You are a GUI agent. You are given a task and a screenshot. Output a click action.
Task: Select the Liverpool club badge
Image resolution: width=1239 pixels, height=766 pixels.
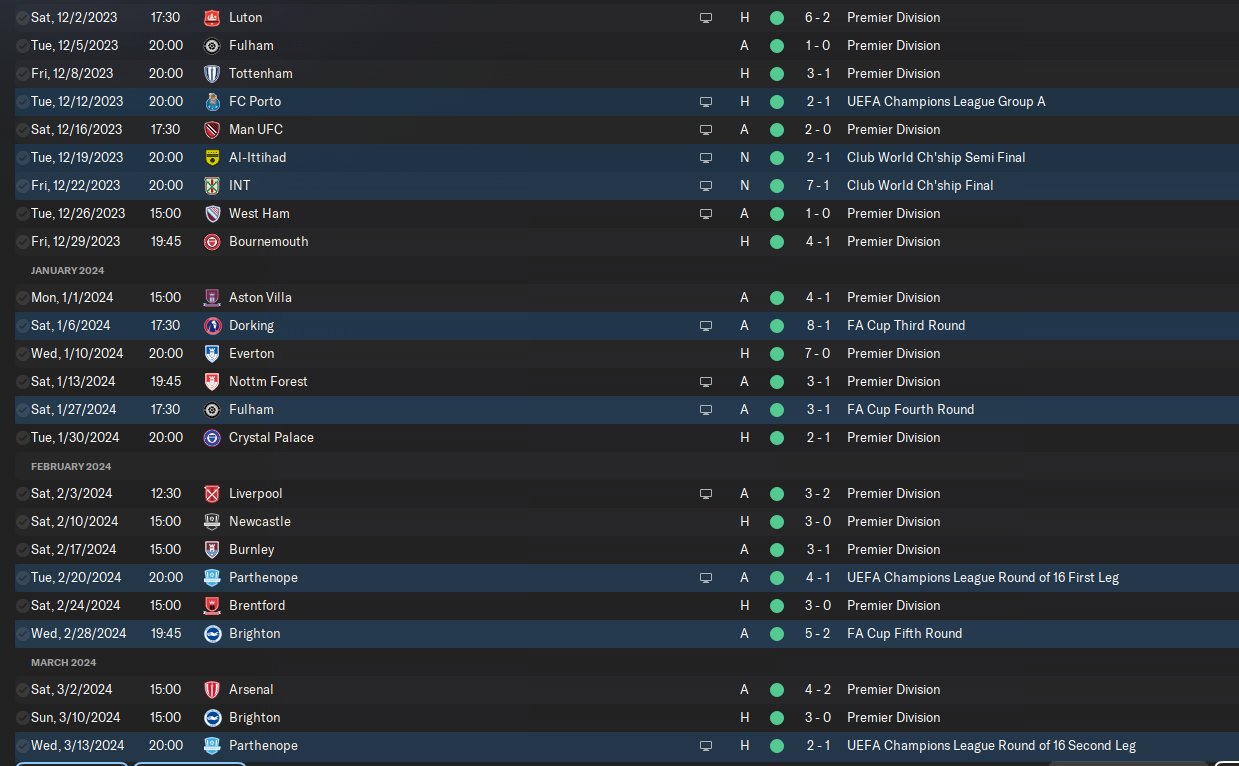[x=211, y=494]
